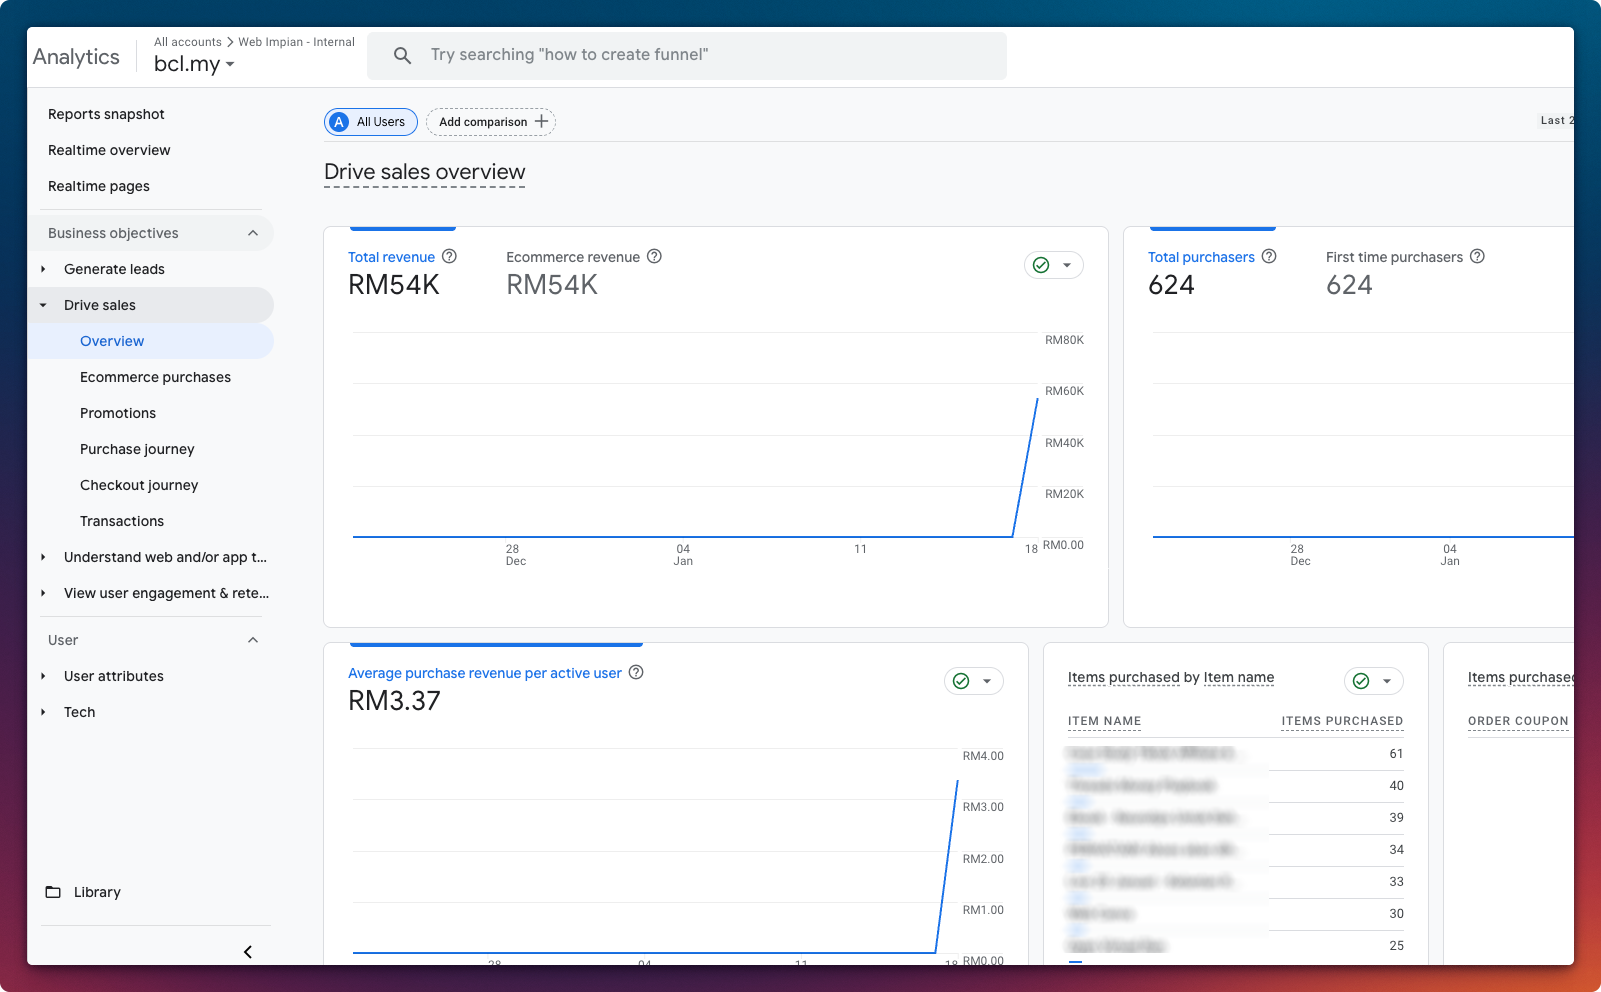
Task: Click the Add comparison button
Action: point(491,121)
